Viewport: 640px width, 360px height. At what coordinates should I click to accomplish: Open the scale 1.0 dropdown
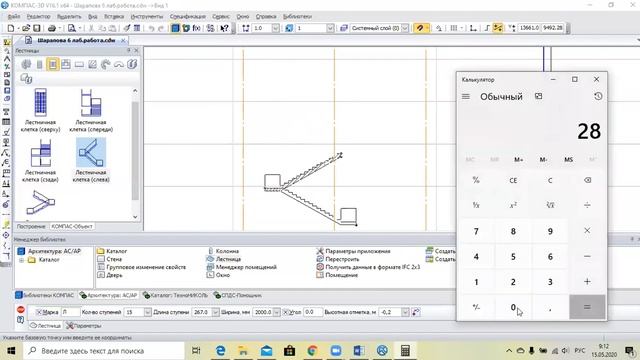(x=276, y=28)
